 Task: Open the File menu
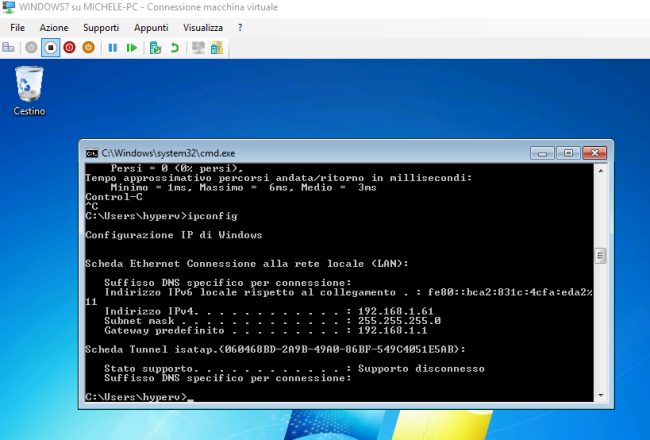pos(17,27)
